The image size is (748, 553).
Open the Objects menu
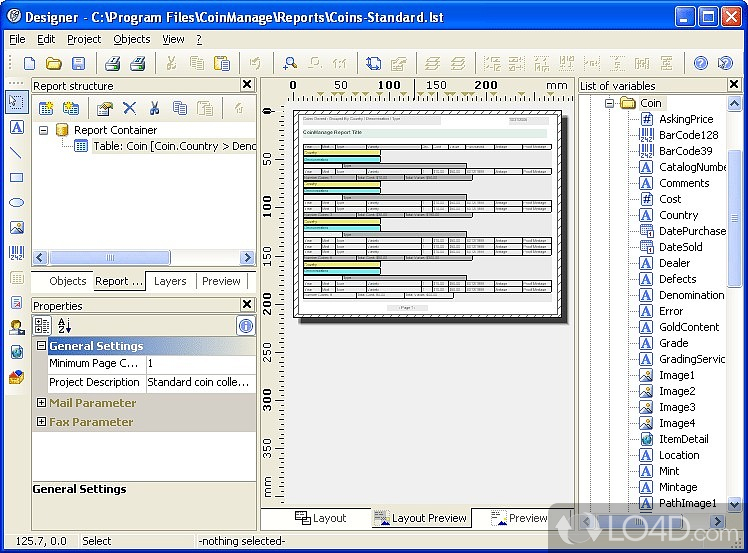[x=131, y=39]
